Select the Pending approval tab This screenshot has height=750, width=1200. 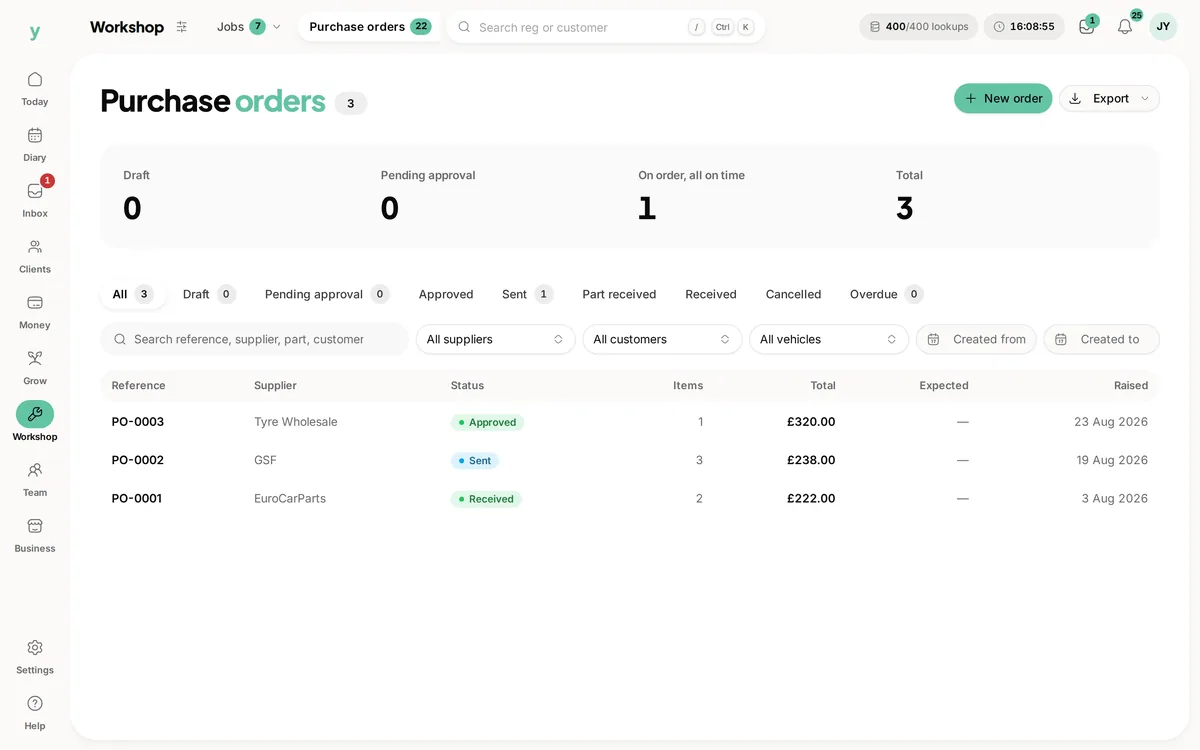[x=326, y=294]
